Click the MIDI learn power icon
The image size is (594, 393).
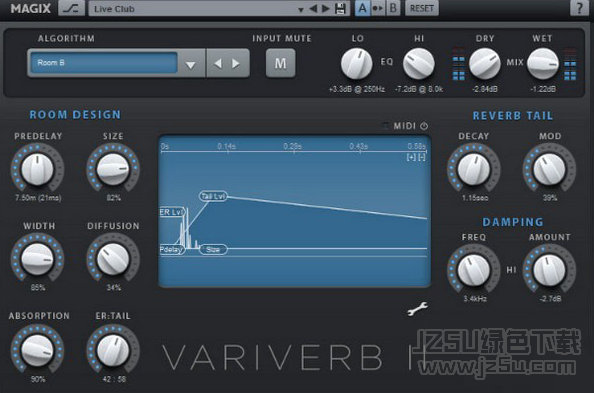(x=424, y=126)
